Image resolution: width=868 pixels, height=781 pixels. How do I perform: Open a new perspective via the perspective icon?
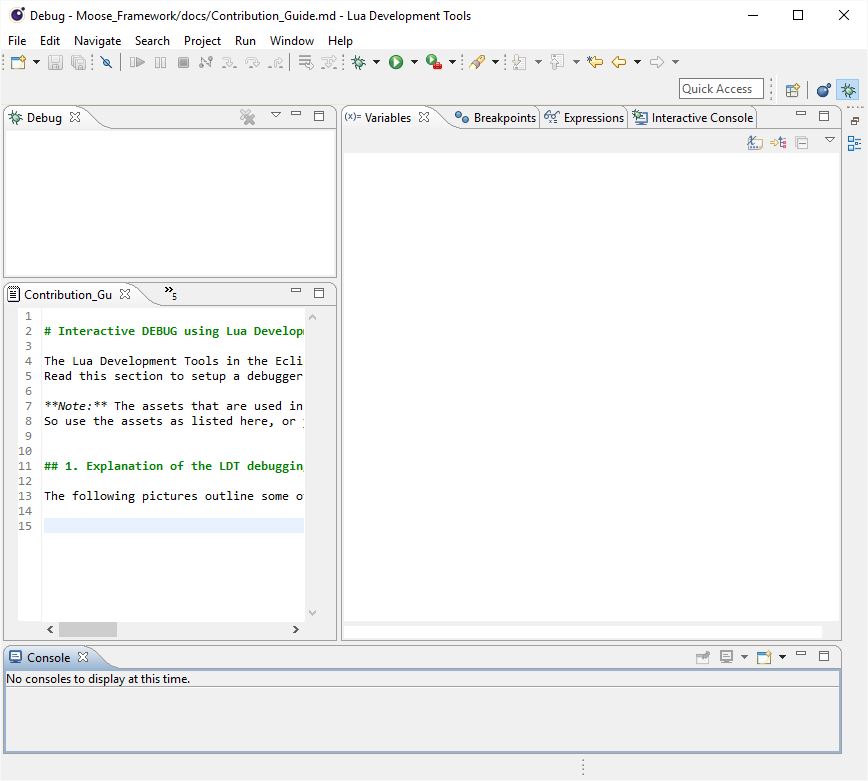(x=792, y=89)
